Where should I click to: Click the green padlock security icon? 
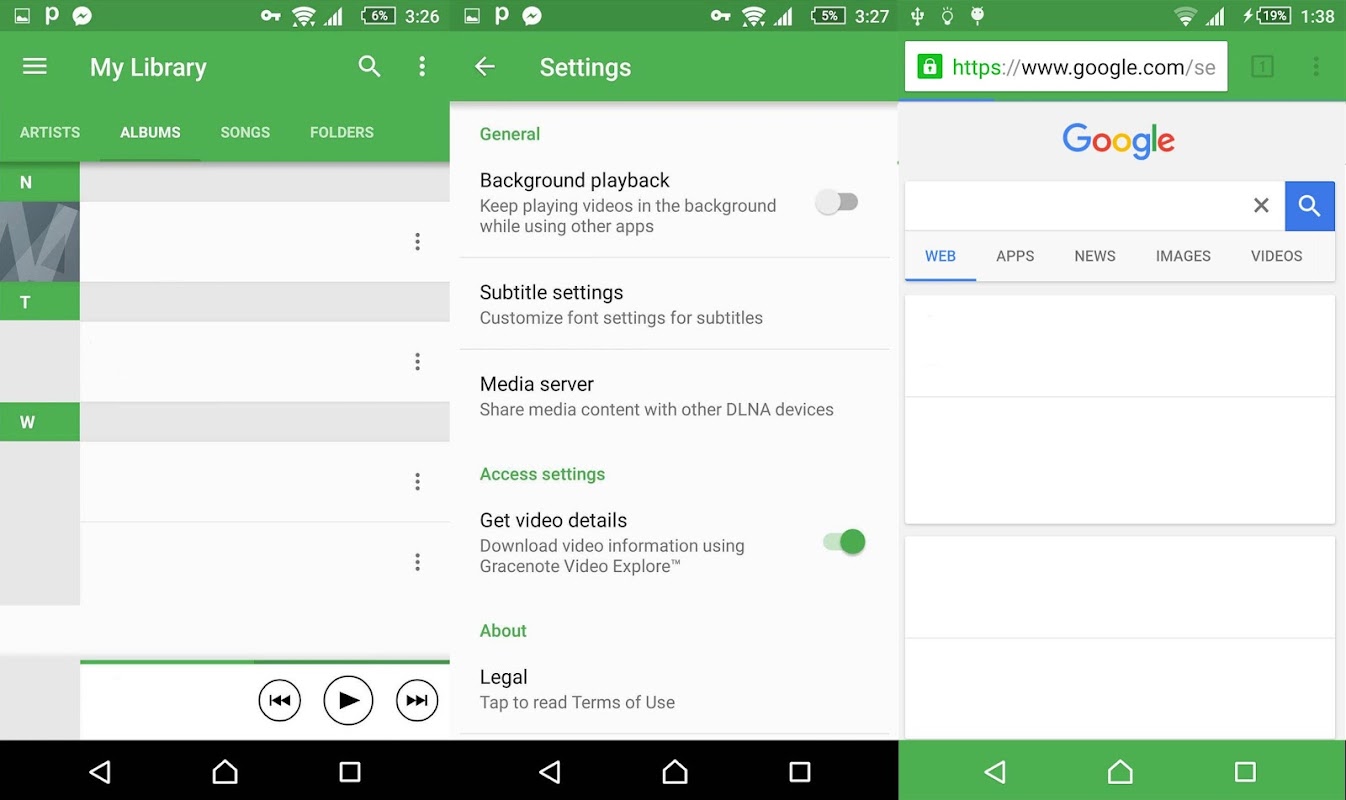[x=930, y=67]
